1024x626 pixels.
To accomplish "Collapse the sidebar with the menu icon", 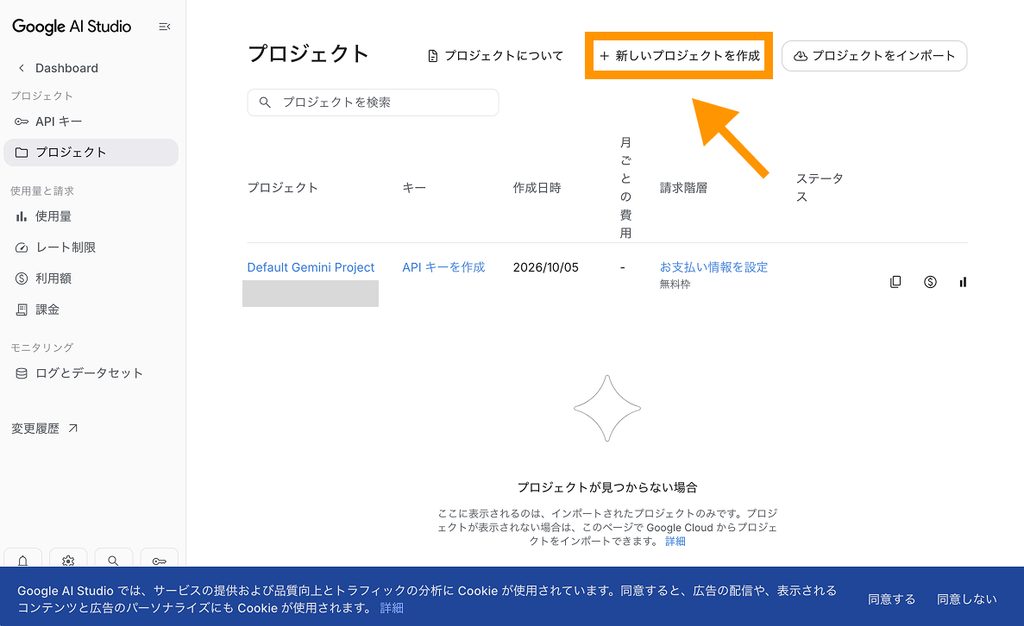I will click(x=165, y=27).
